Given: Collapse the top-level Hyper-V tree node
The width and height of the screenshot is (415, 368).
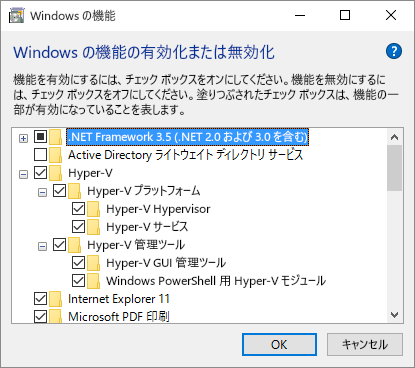Looking at the screenshot, I should click(23, 174).
